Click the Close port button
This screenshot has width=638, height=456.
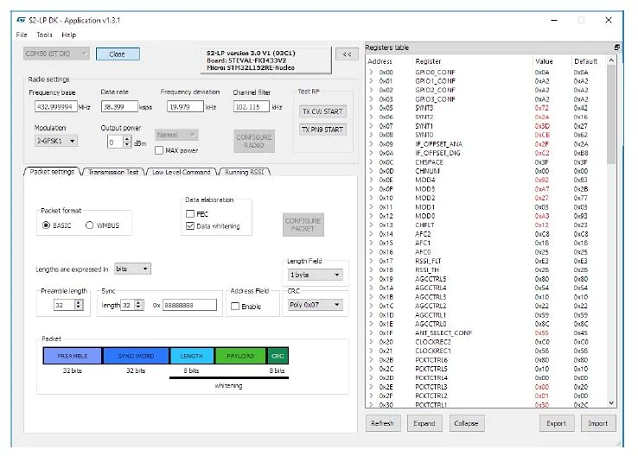pos(117,54)
